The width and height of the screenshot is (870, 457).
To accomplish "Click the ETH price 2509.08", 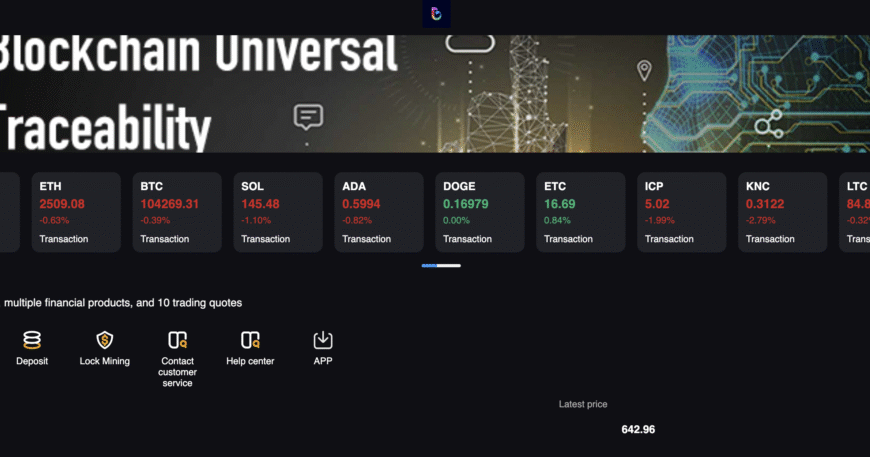I will (62, 204).
